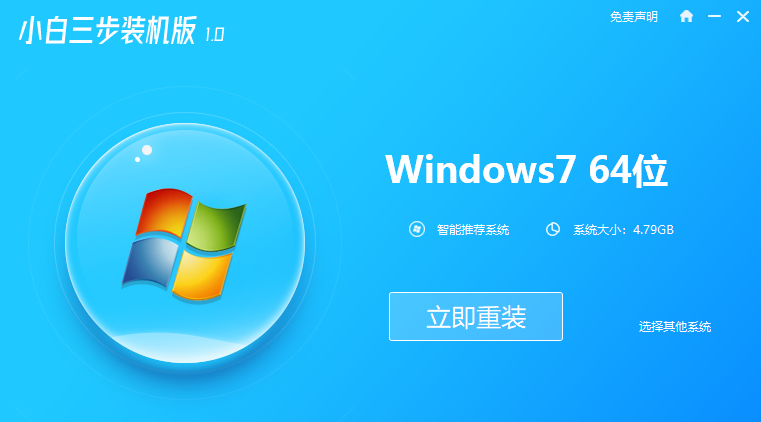The width and height of the screenshot is (761, 422).
Task: Click the small Windows icon beside 智能推荐系统
Action: coord(417,229)
